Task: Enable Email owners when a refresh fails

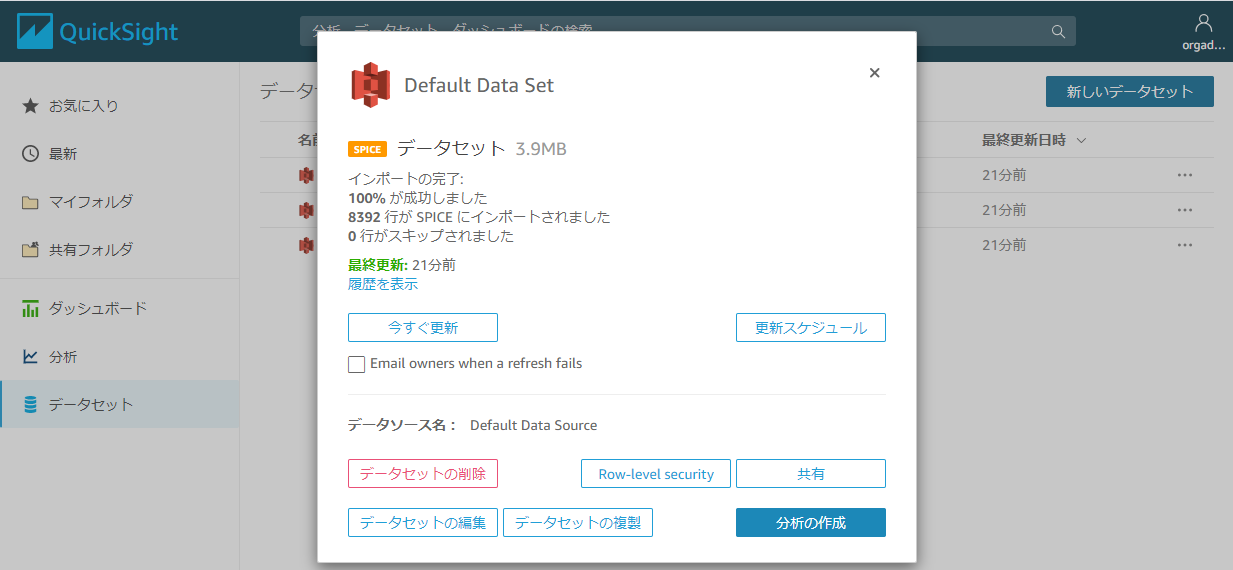Action: [356, 364]
